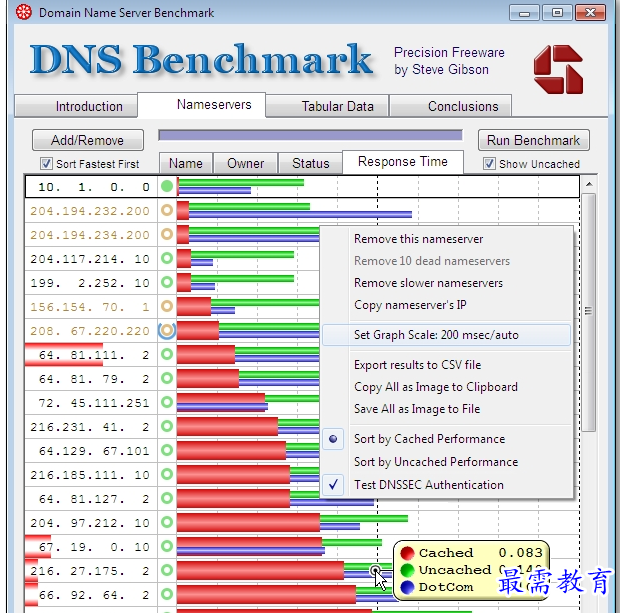Viewport: 620px width, 613px height.
Task: Open the Introduction tab
Action: [76, 106]
